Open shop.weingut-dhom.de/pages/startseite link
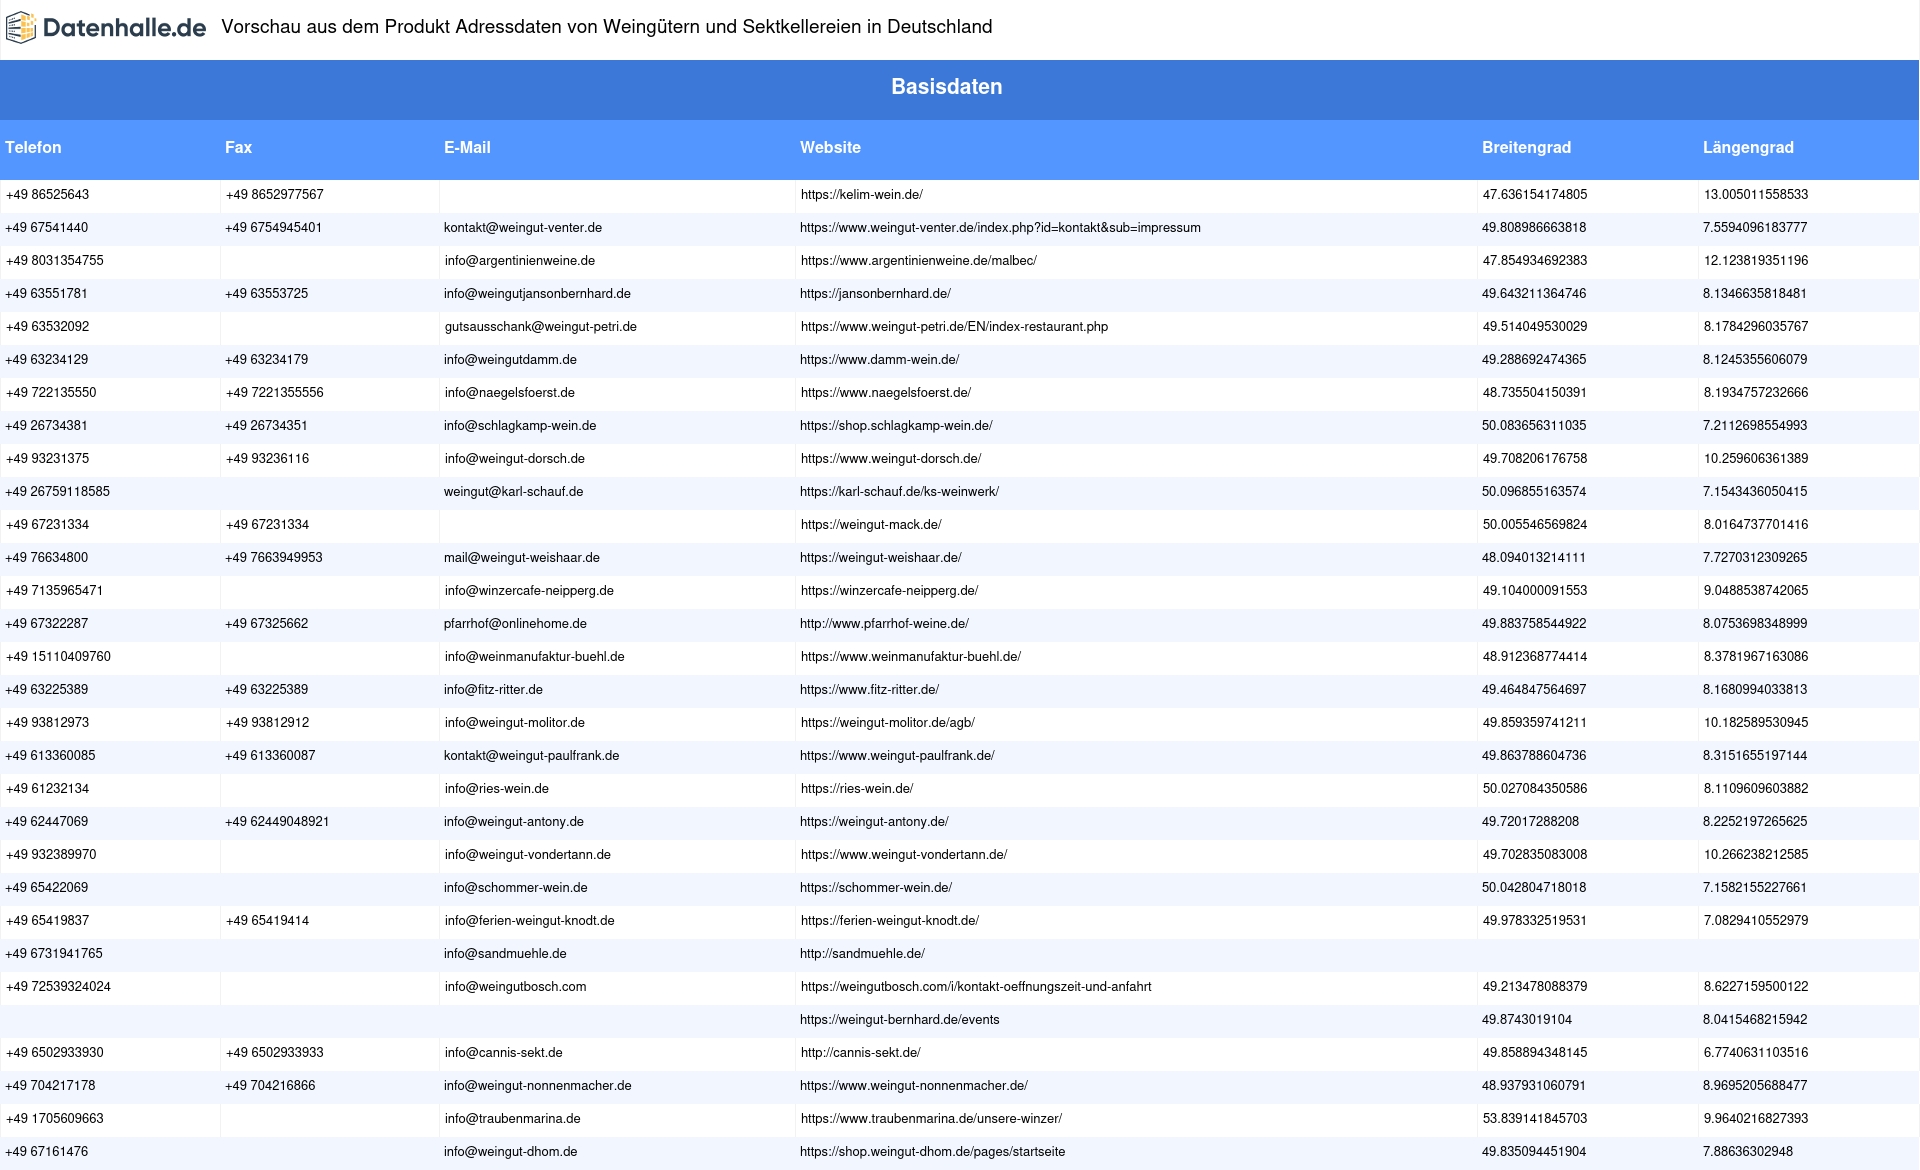The width and height of the screenshot is (1920, 1170). (x=932, y=1152)
